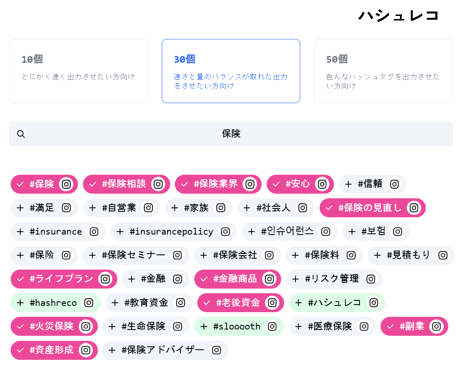Select the 50個 output option card
Image resolution: width=471 pixels, height=380 pixels.
(x=383, y=71)
